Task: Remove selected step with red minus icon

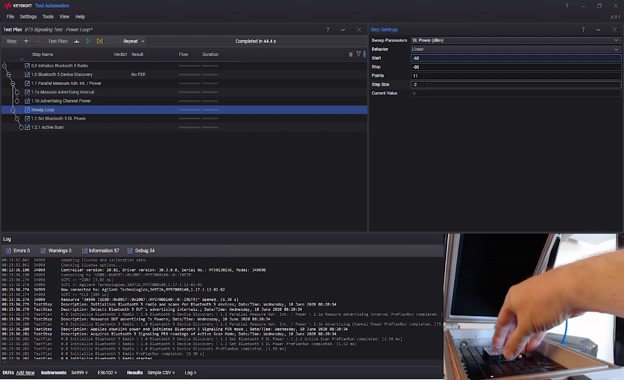Action: (37, 41)
